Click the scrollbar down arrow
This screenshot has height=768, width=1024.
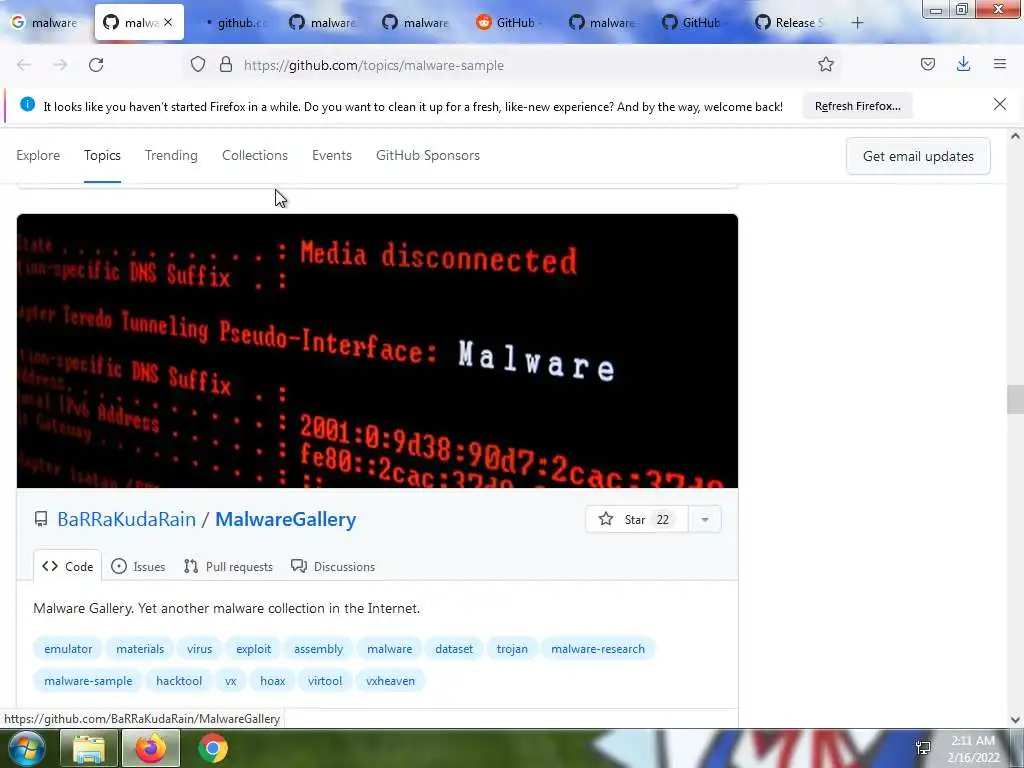click(x=1015, y=720)
